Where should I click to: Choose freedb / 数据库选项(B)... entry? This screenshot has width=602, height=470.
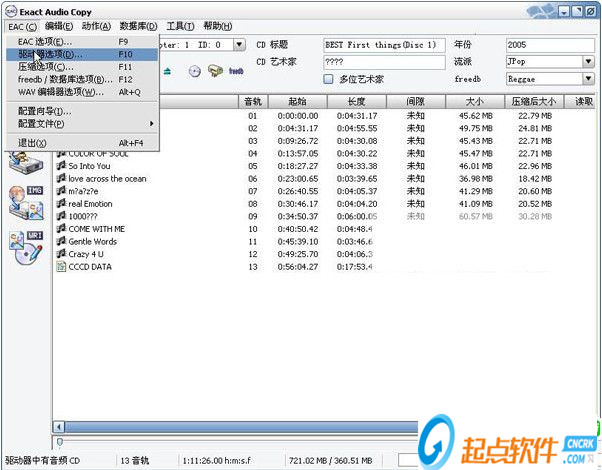(83, 79)
